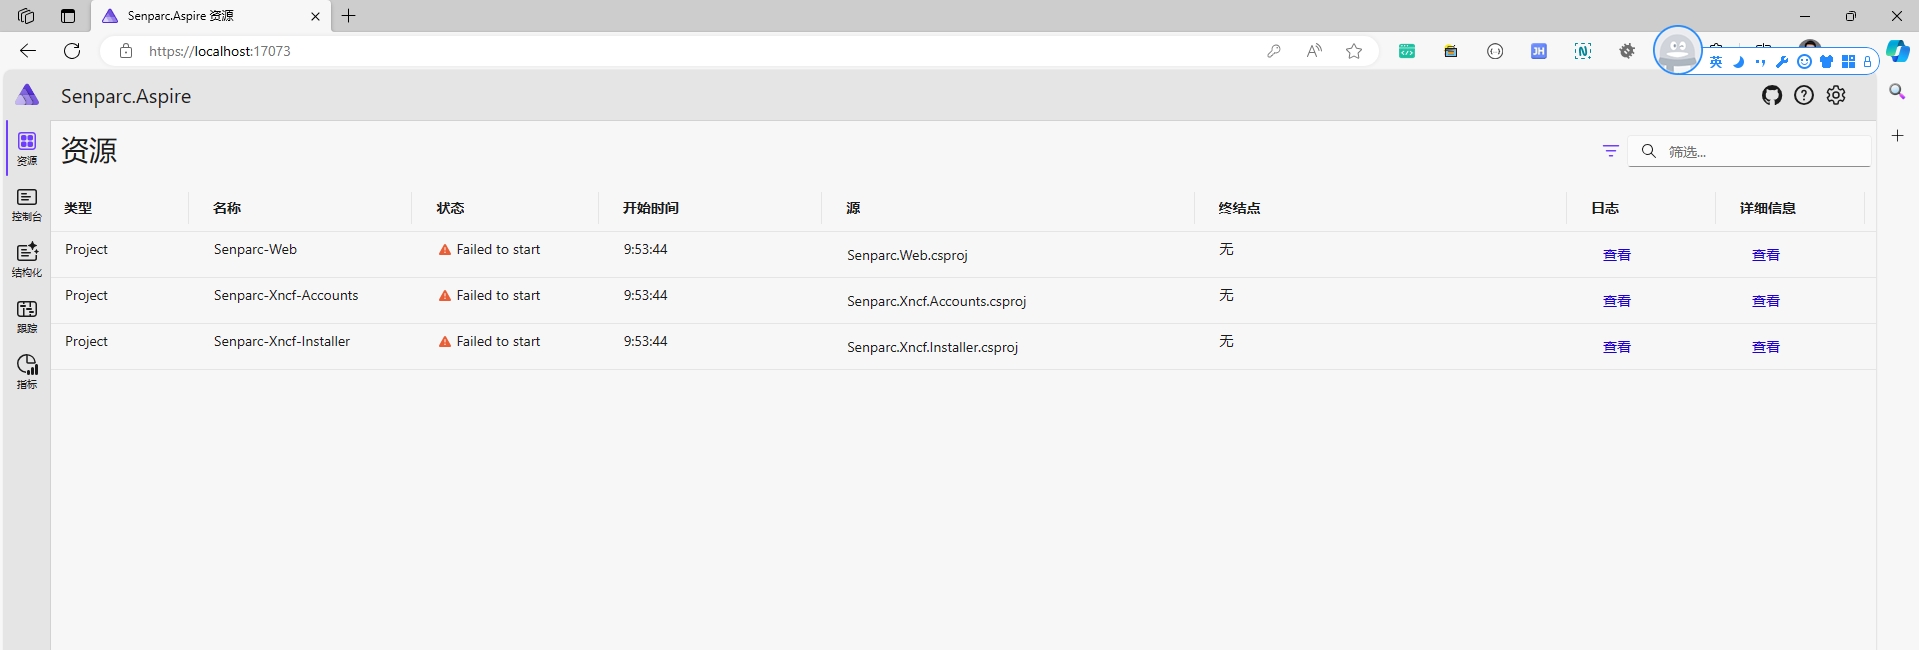The width and height of the screenshot is (1919, 650).
Task: View logs (查看) for Senparc-Xncf-Installer
Action: point(1617,347)
